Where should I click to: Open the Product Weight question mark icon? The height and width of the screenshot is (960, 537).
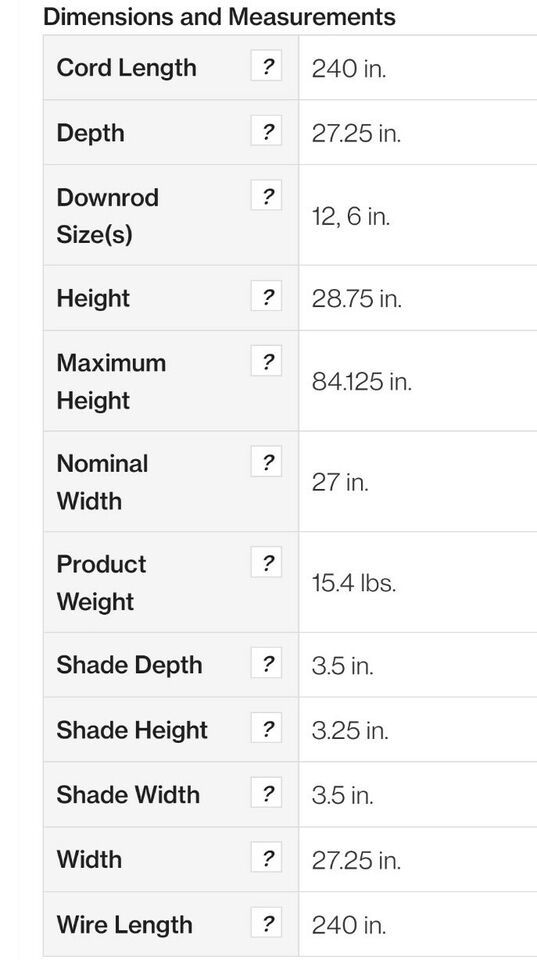266,563
